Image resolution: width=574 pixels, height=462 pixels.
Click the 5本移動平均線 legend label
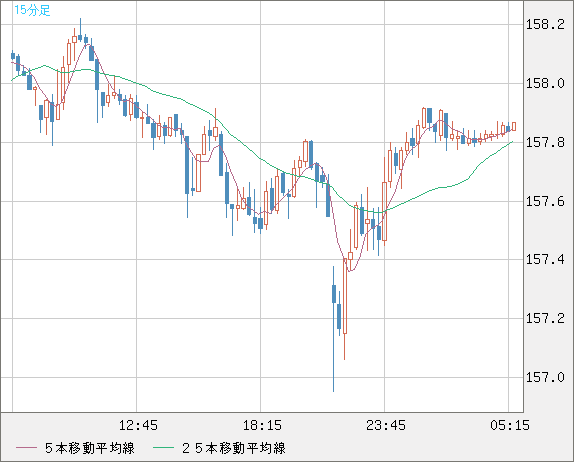(90, 448)
